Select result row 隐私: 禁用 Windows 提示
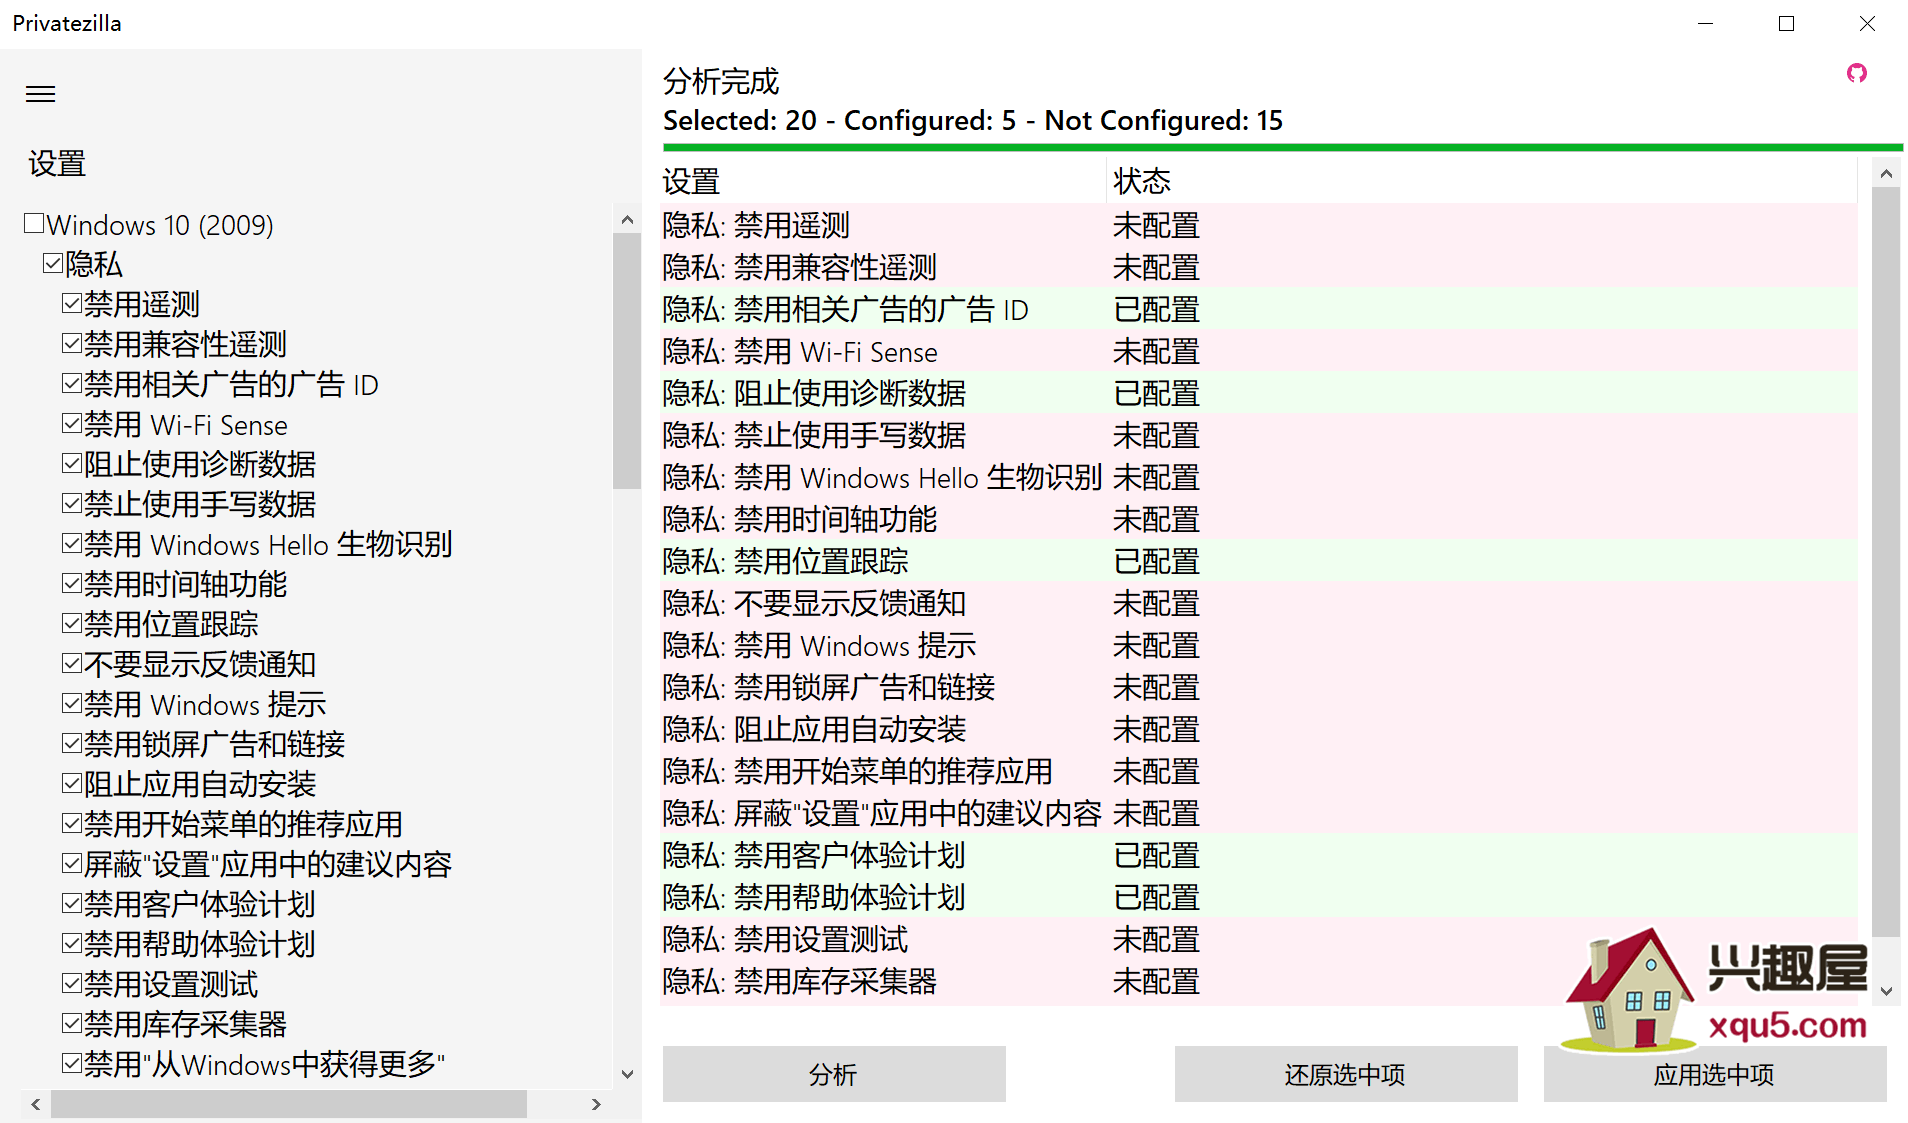The height and width of the screenshot is (1123, 1908). 1259,645
